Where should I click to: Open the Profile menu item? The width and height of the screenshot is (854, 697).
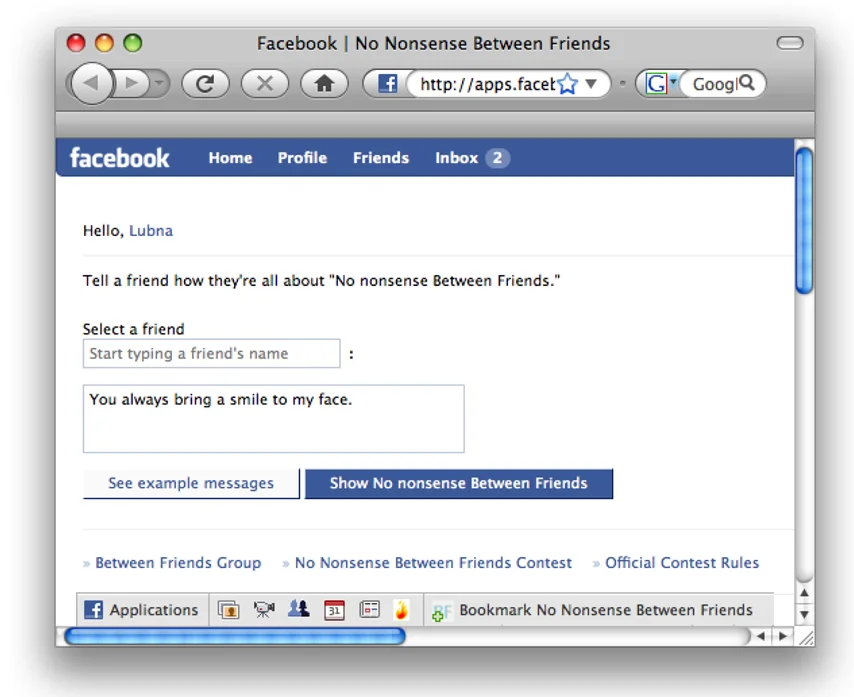tap(302, 158)
